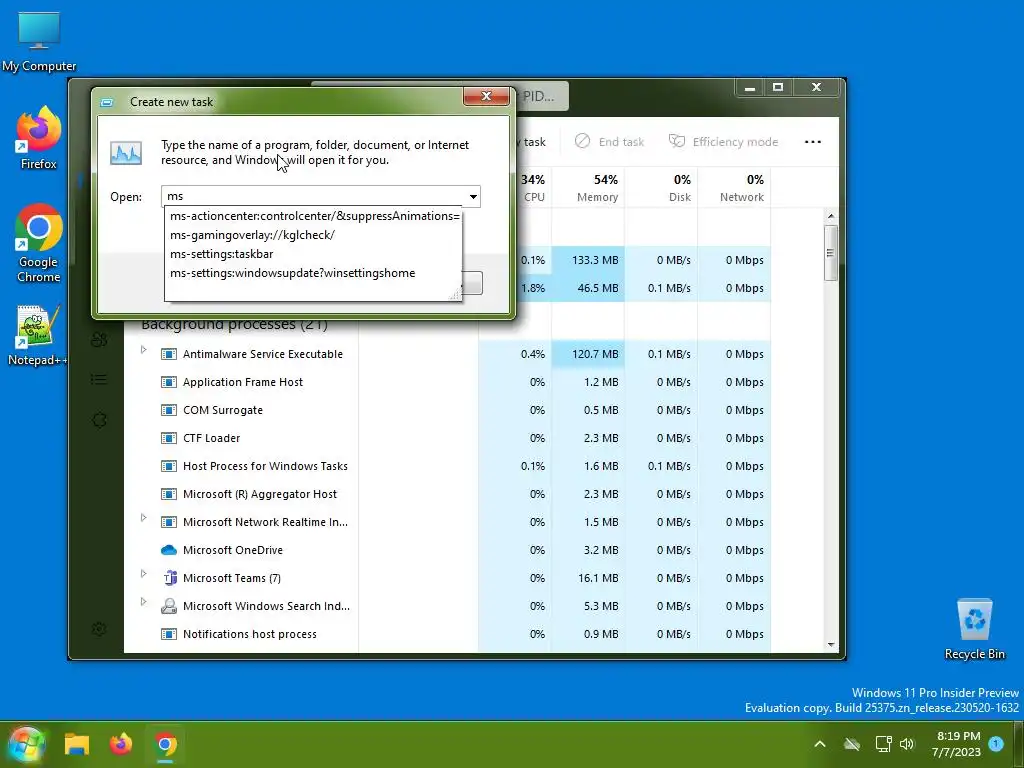Open volume control in system tray
Viewport: 1024px width, 768px height.
pos(907,744)
